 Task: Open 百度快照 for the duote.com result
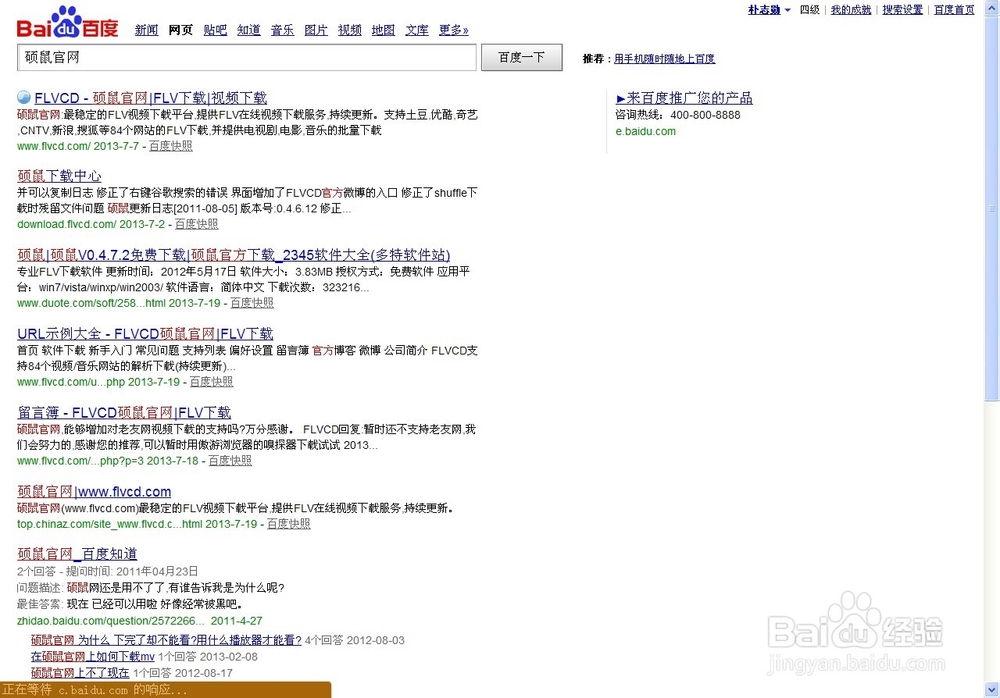(x=252, y=303)
